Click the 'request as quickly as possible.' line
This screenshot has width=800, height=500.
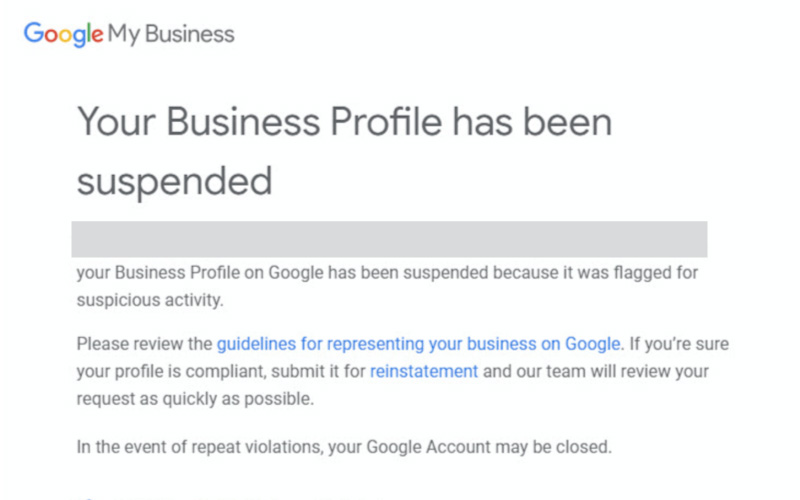click(195, 398)
